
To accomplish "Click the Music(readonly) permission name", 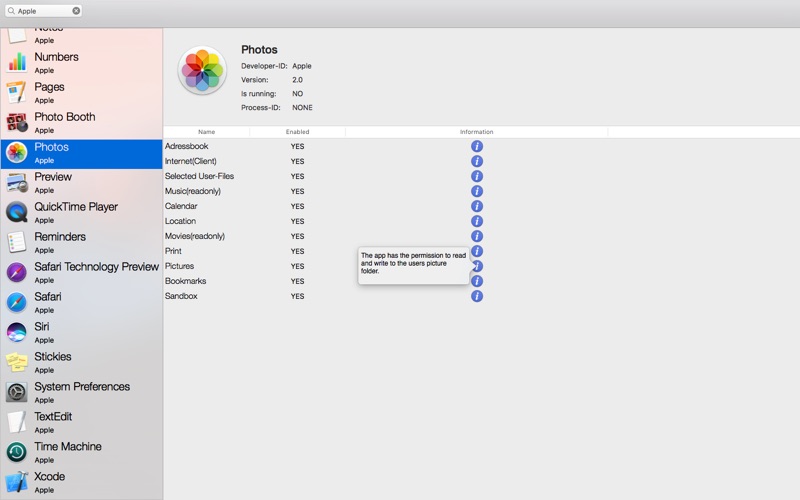I will (x=192, y=191).
